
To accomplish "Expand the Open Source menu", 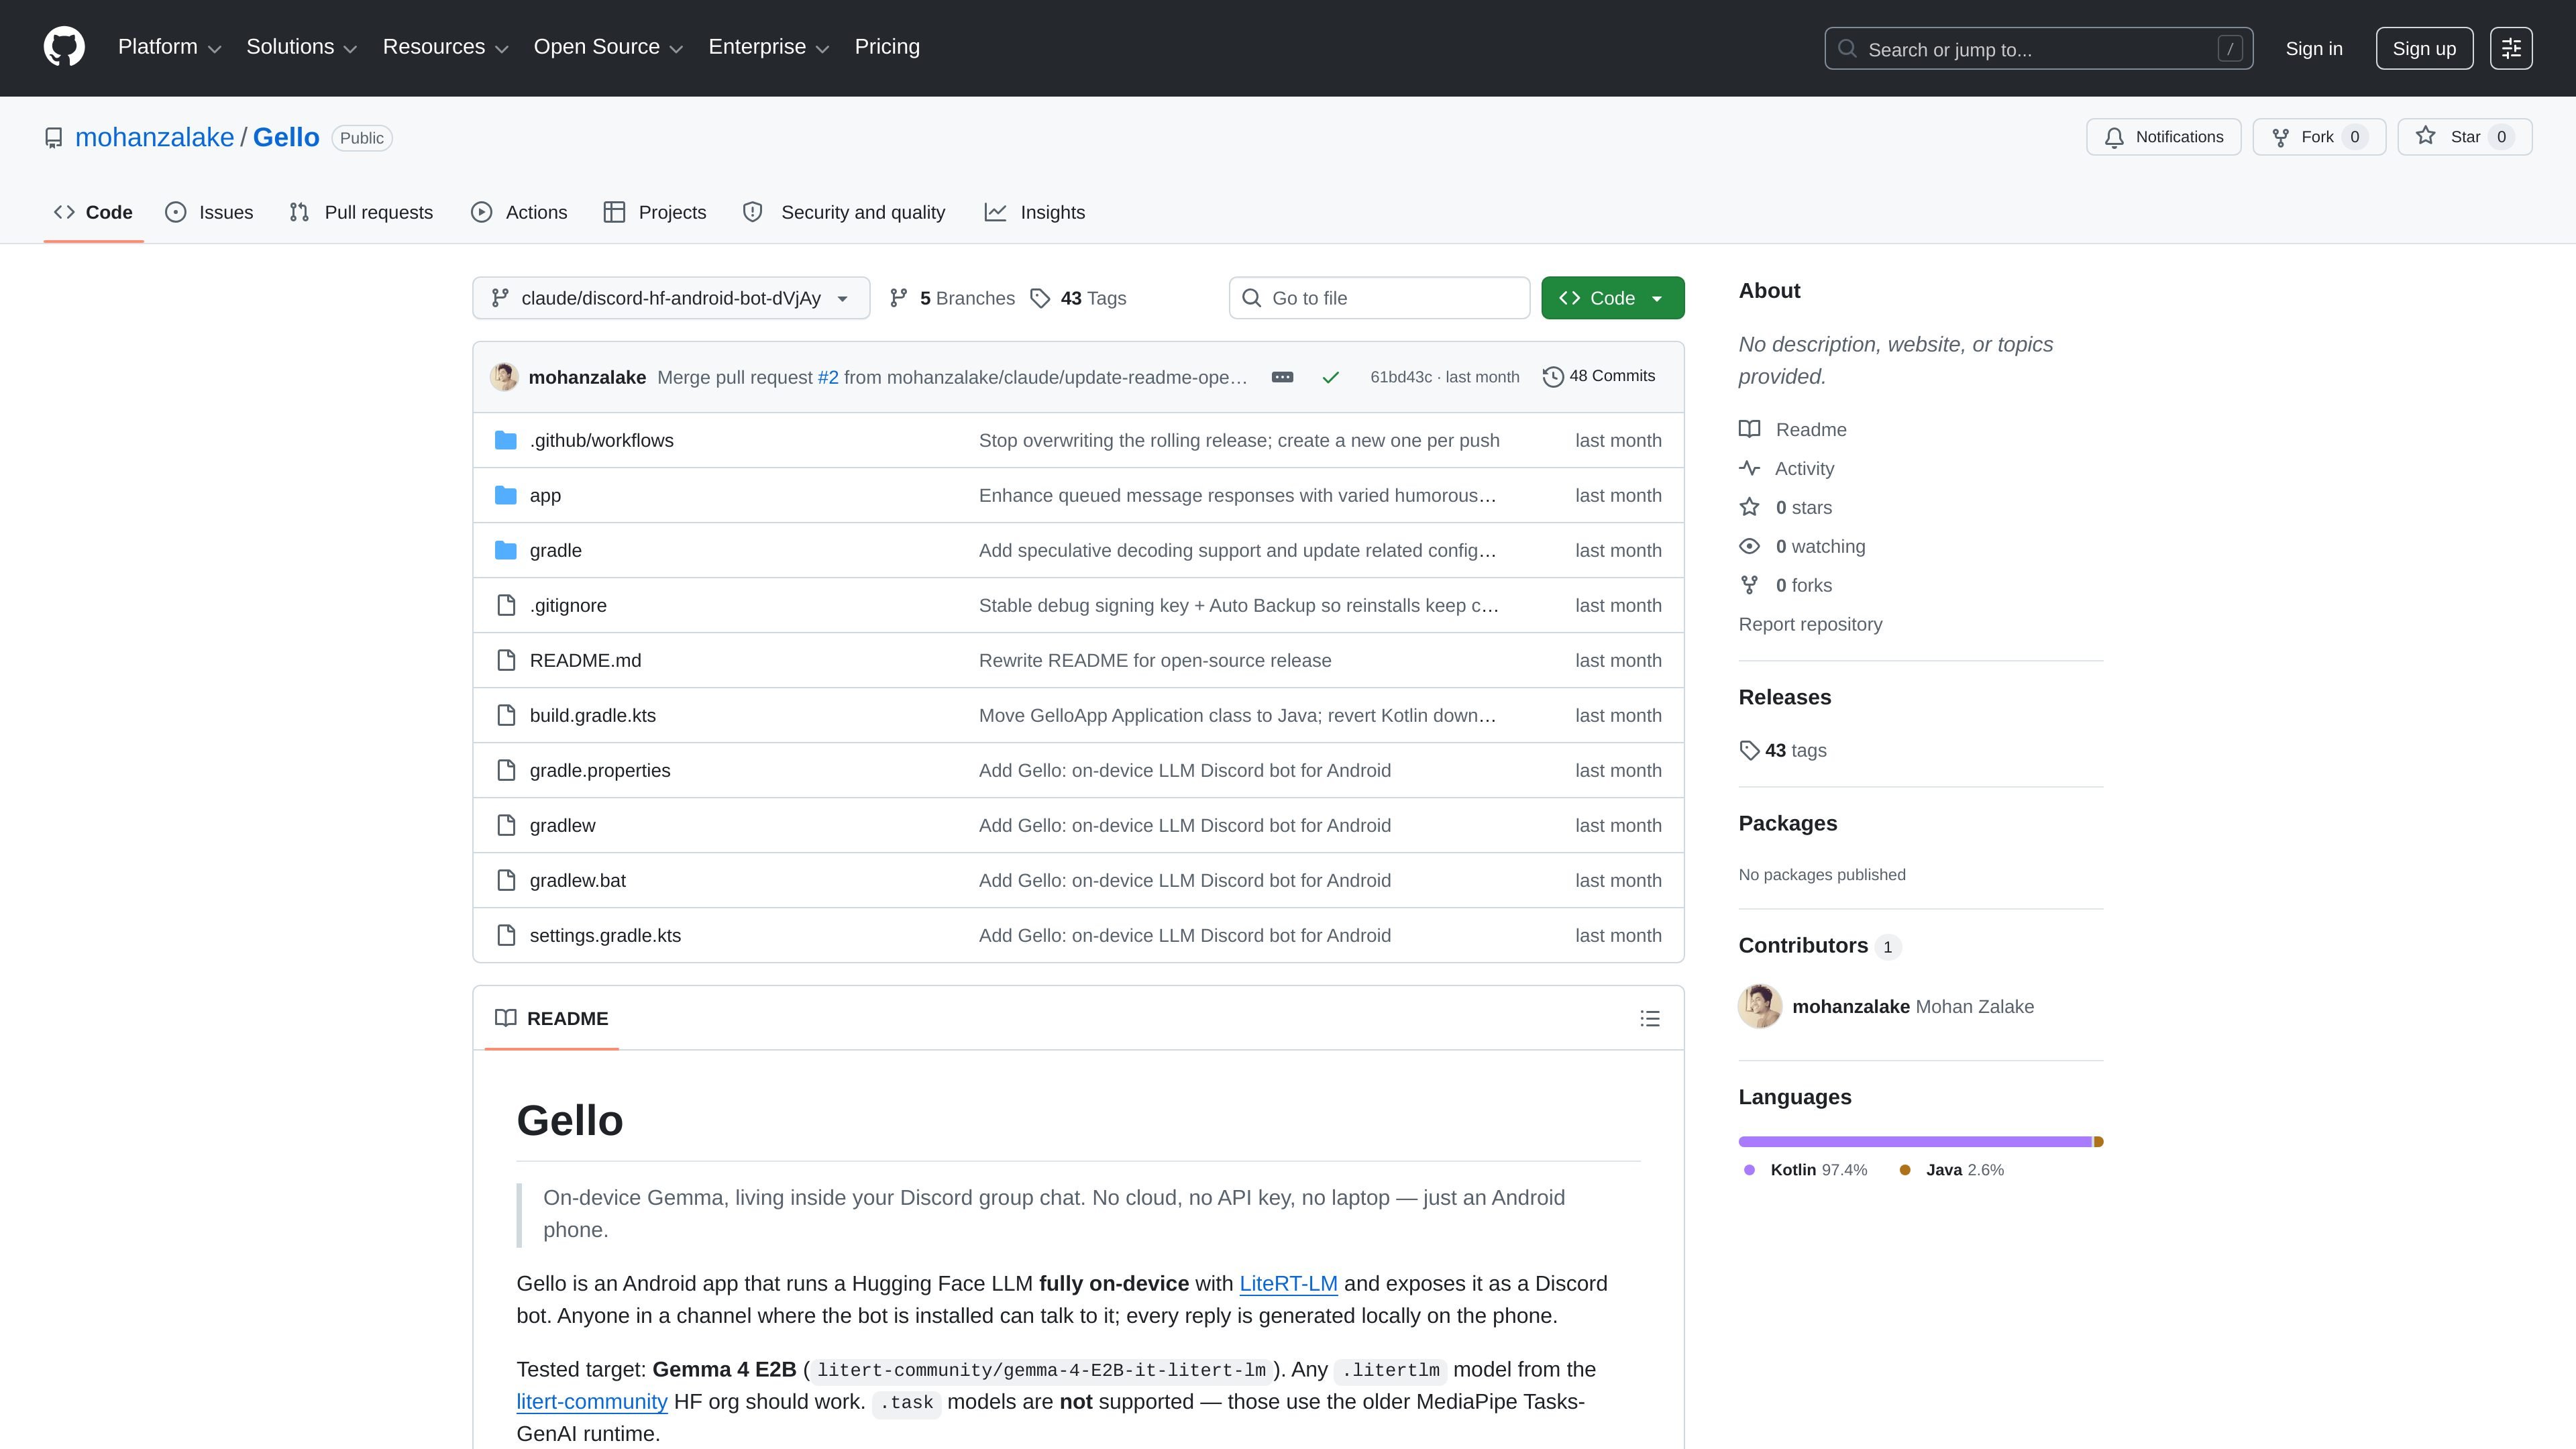I will click(x=608, y=47).
